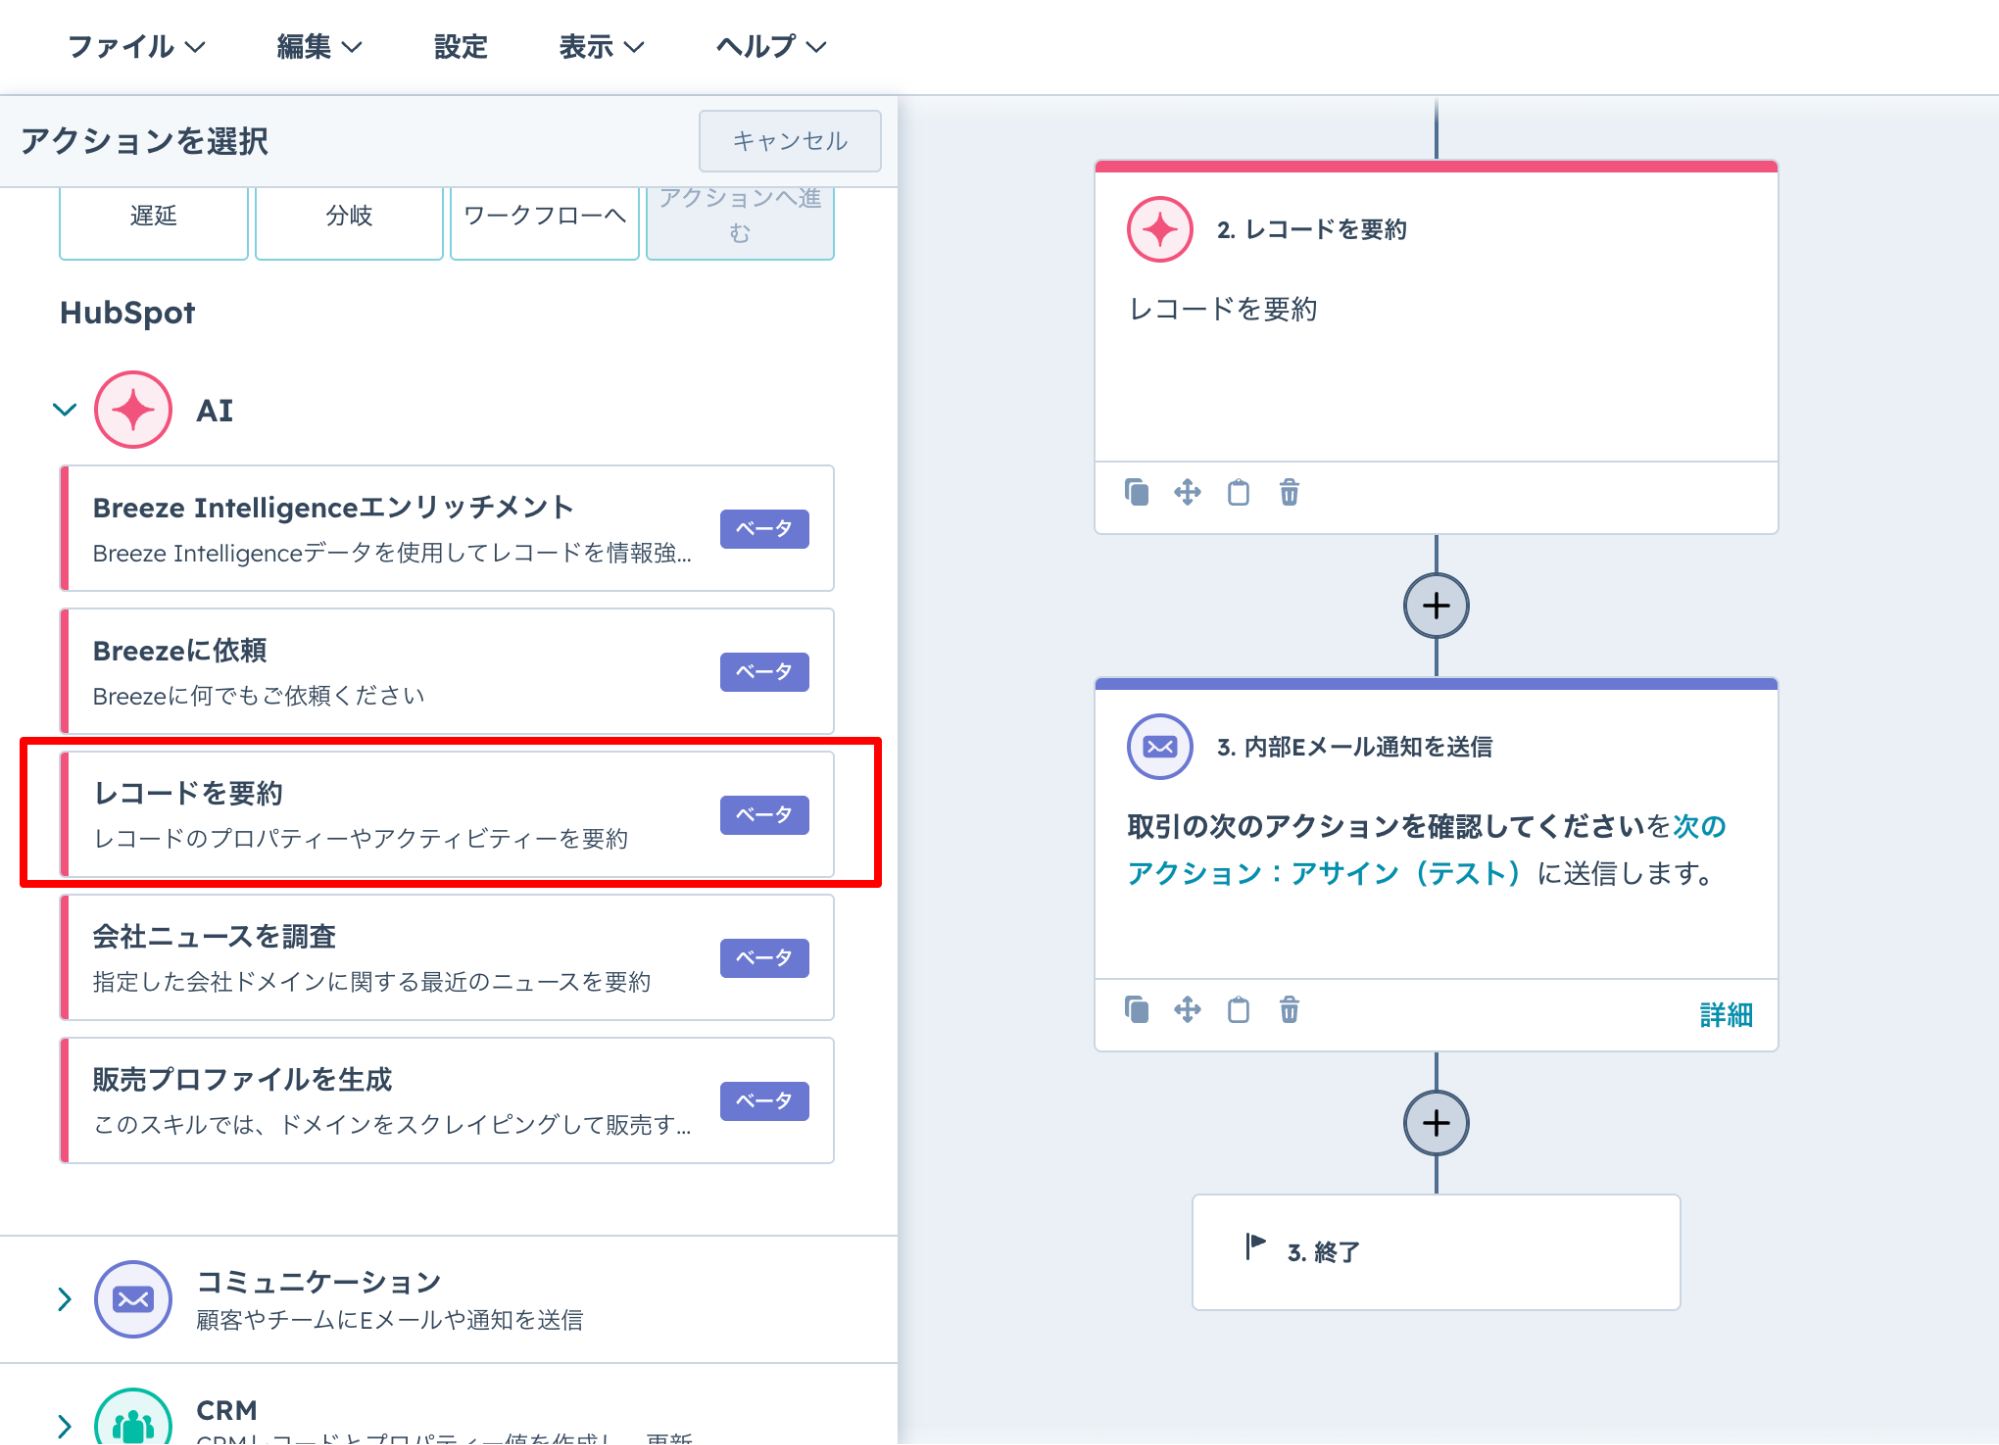Select Breeze Intelligenceエンリッチメント action
Screen dimensions: 1999x1445
[x=447, y=528]
